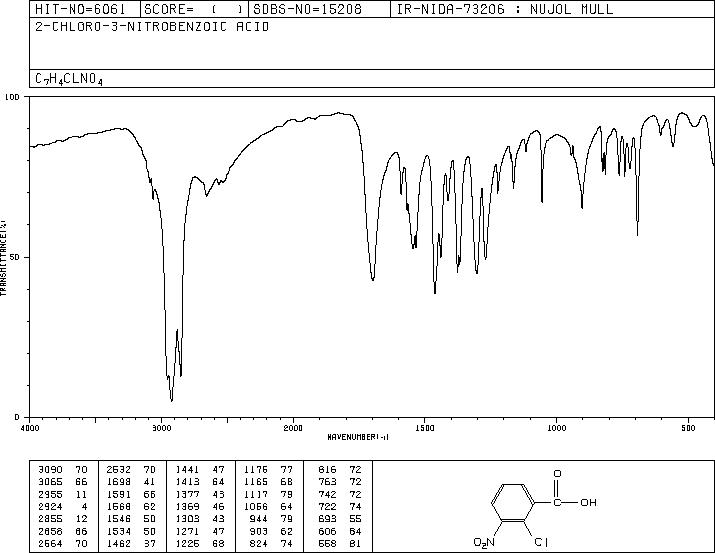
Task: Click peak table entry 1698
Action: coord(119,482)
